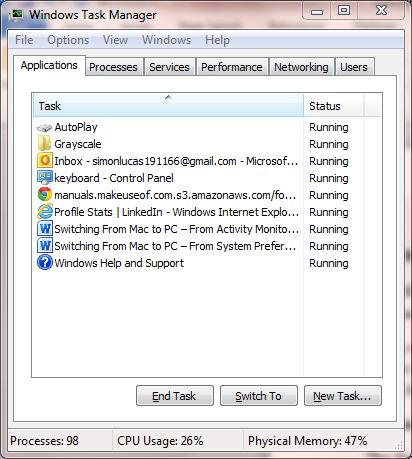Viewport: 412px width, 459px height.
Task: Click the Switch To button
Action: tap(259, 396)
